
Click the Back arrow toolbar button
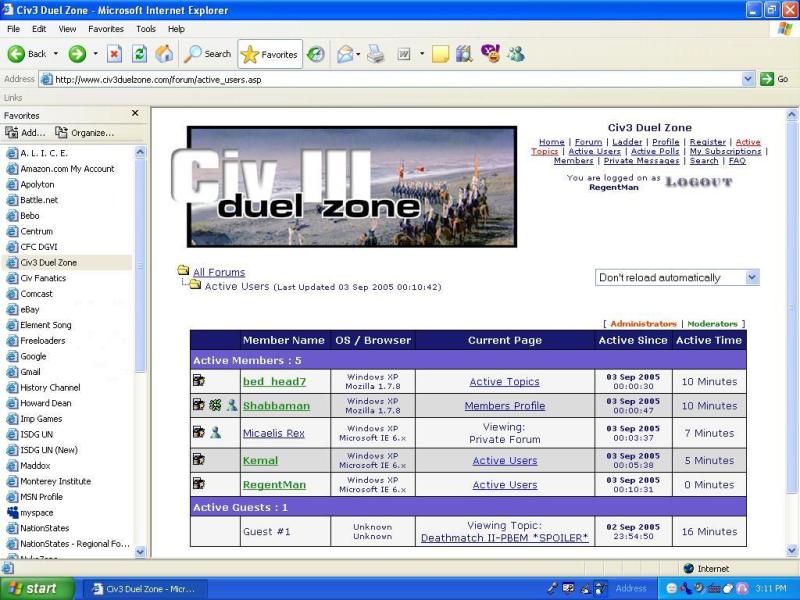[x=27, y=54]
